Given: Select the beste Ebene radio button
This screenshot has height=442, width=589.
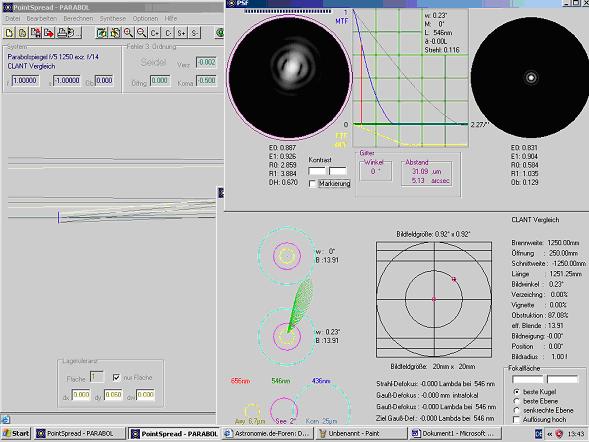Looking at the screenshot, I should pos(516,401).
